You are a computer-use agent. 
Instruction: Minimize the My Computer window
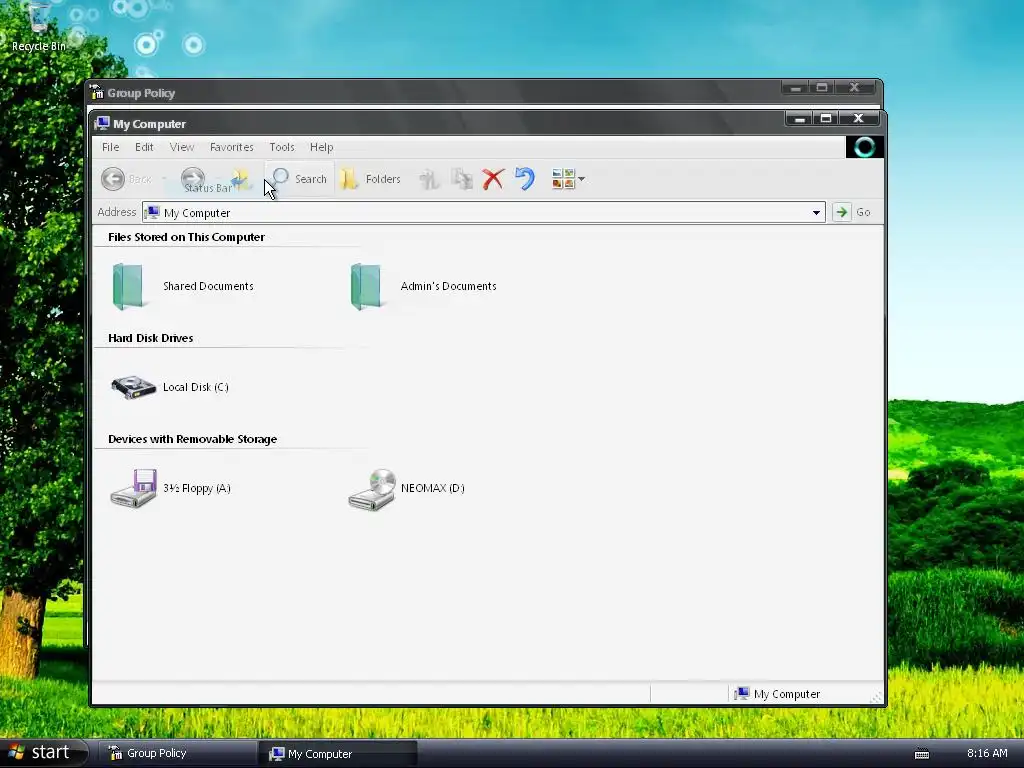(799, 118)
